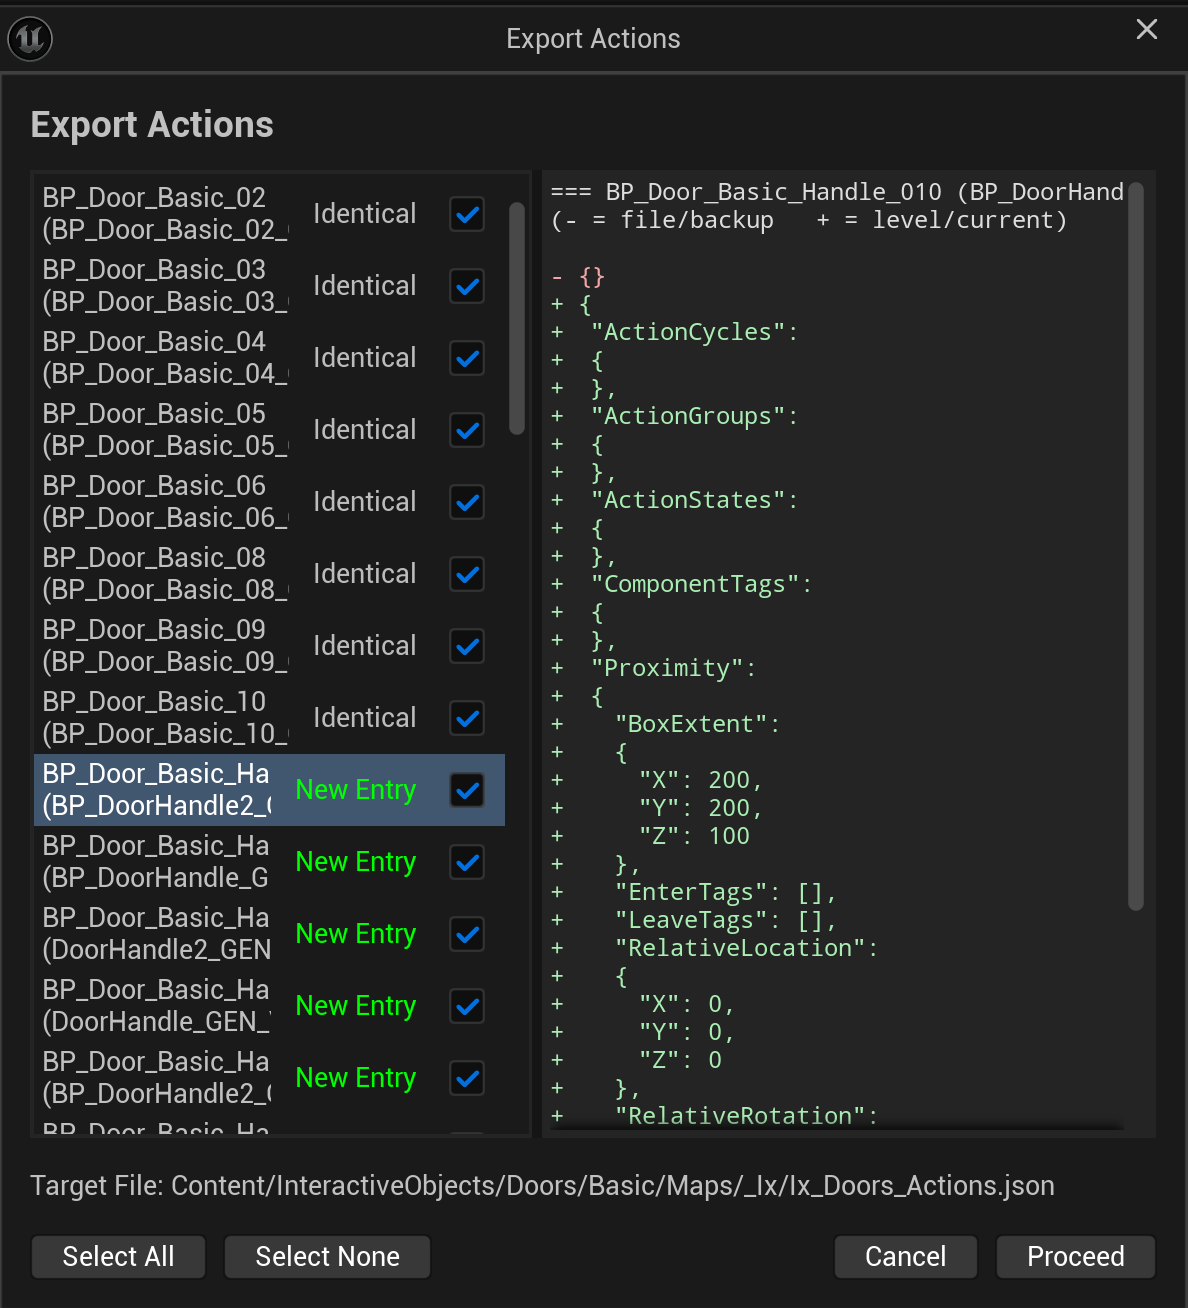Disable the BP_Door_Basic_08 export checkbox
1188x1308 pixels.
tap(467, 574)
